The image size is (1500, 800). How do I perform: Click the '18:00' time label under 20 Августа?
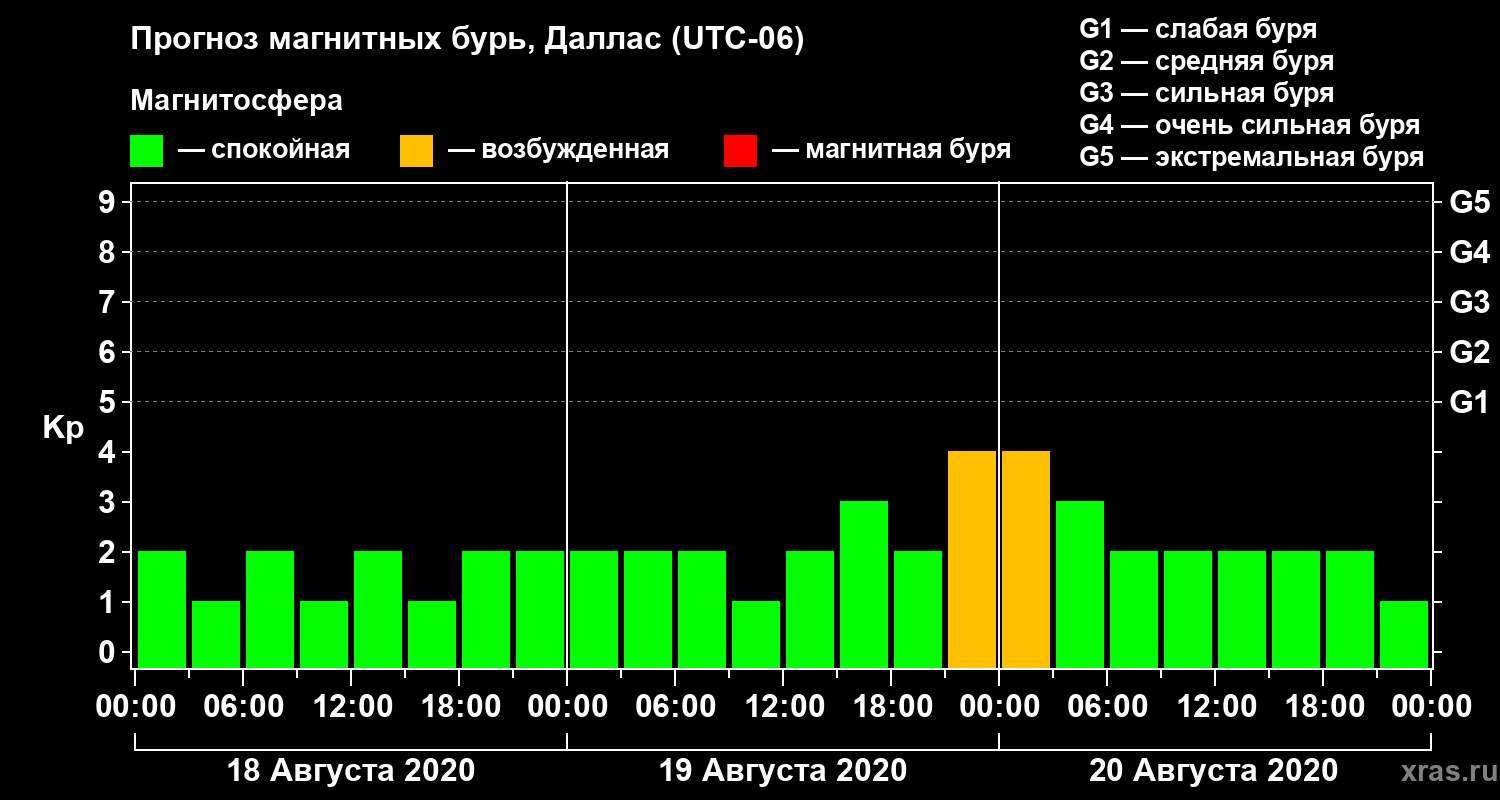click(1323, 707)
